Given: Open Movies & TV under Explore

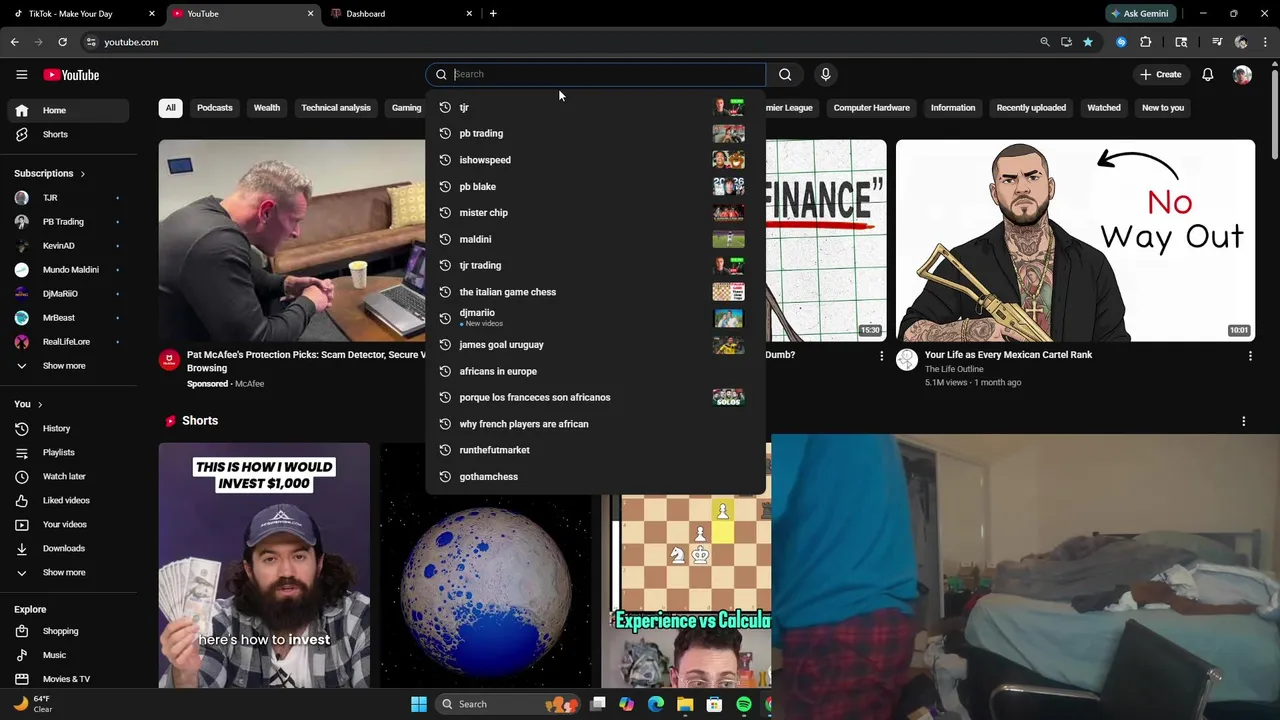Looking at the screenshot, I should click(x=68, y=679).
